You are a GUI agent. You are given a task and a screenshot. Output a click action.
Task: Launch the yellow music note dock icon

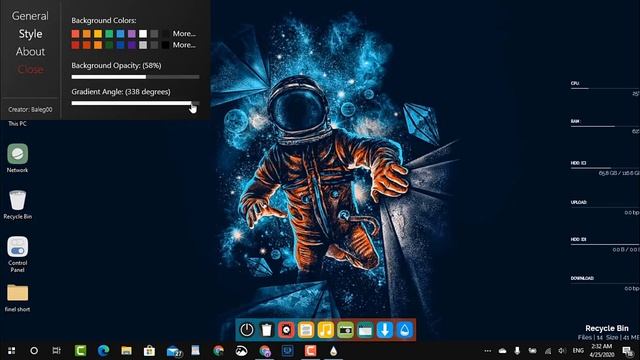[326, 330]
